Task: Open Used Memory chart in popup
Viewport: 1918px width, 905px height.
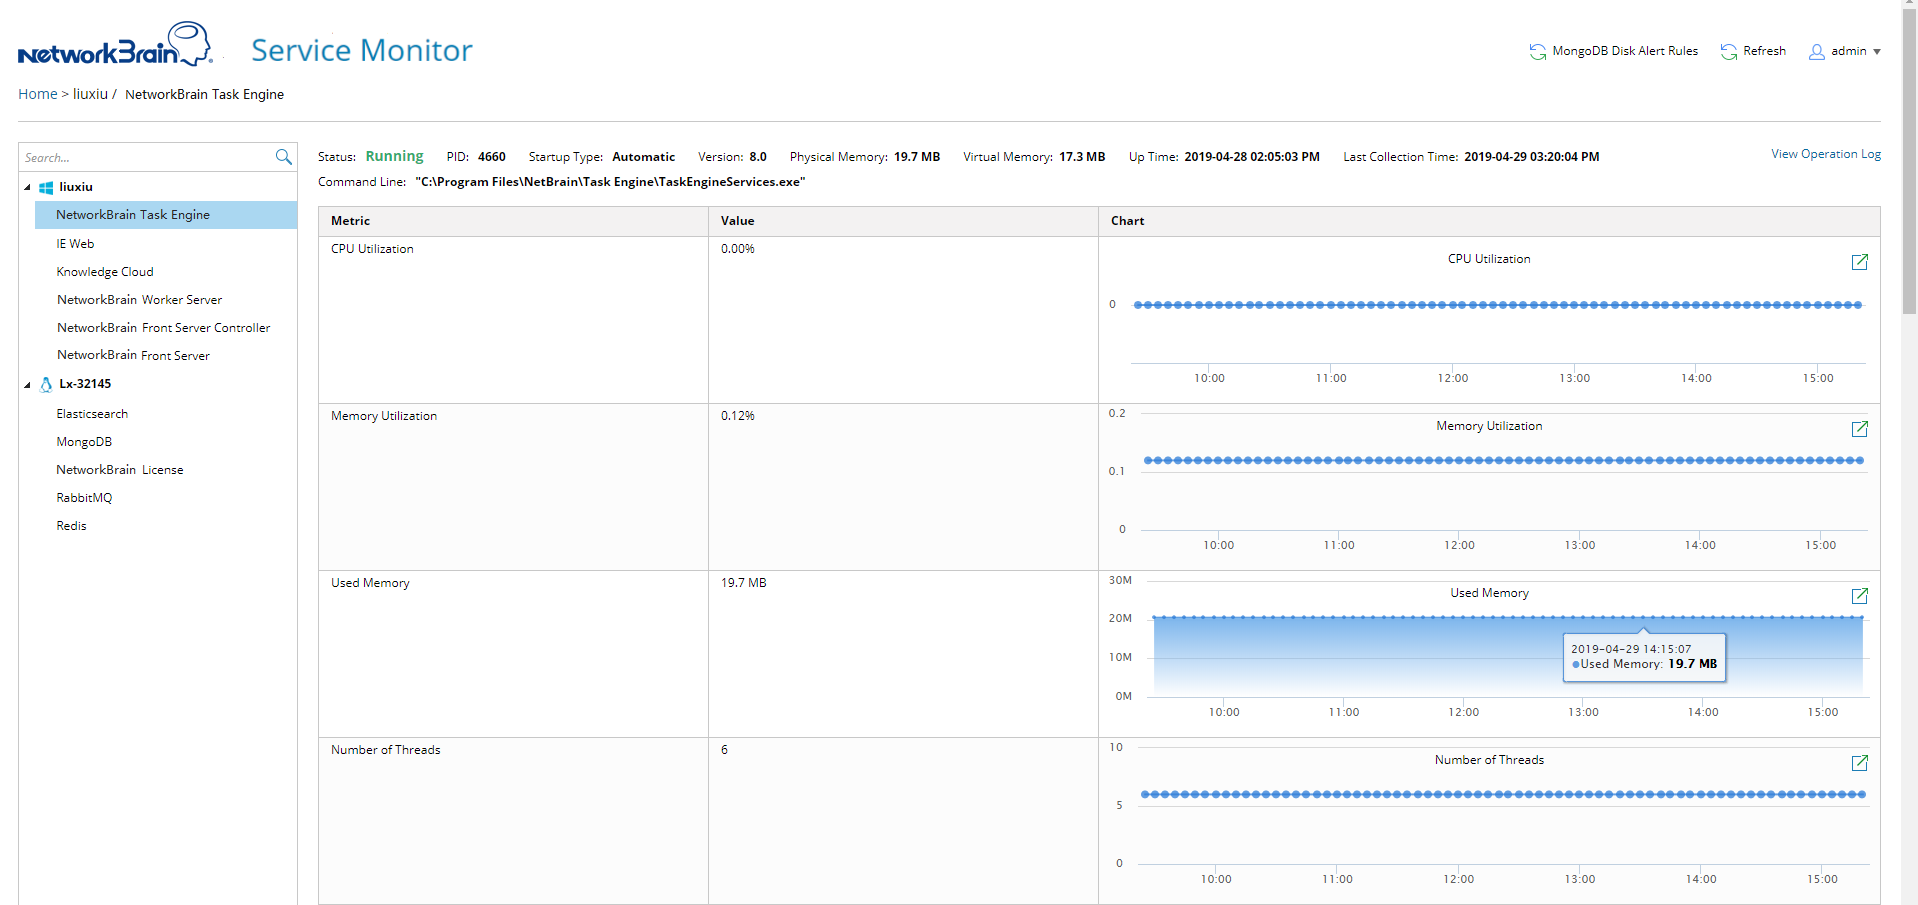Action: tap(1859, 596)
